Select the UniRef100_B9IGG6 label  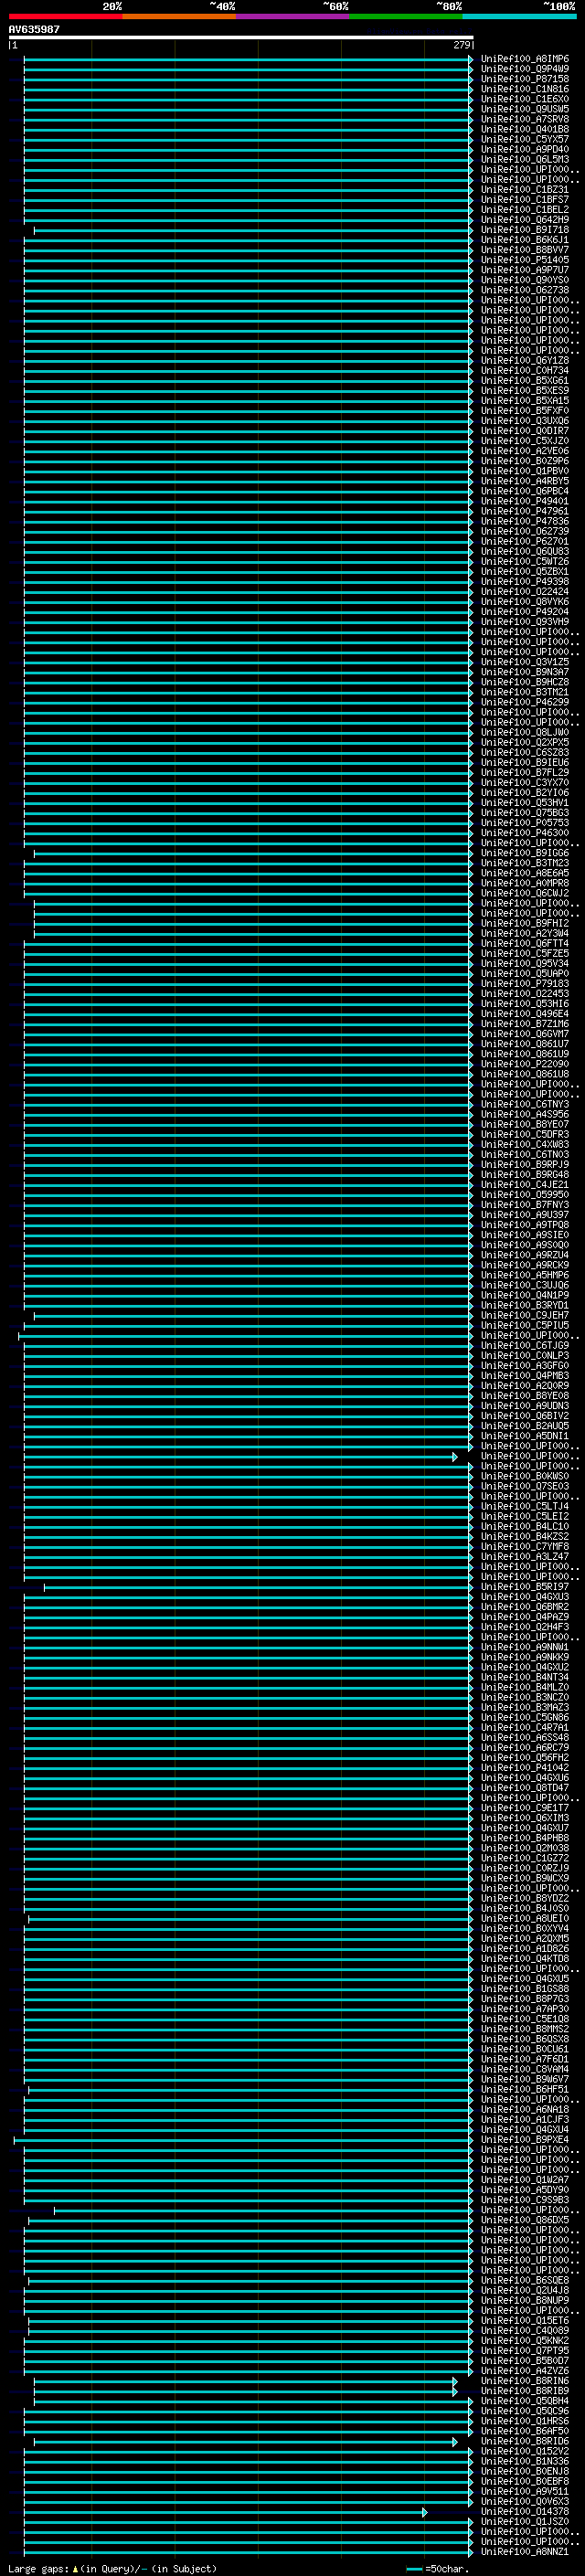pyautogui.click(x=525, y=853)
